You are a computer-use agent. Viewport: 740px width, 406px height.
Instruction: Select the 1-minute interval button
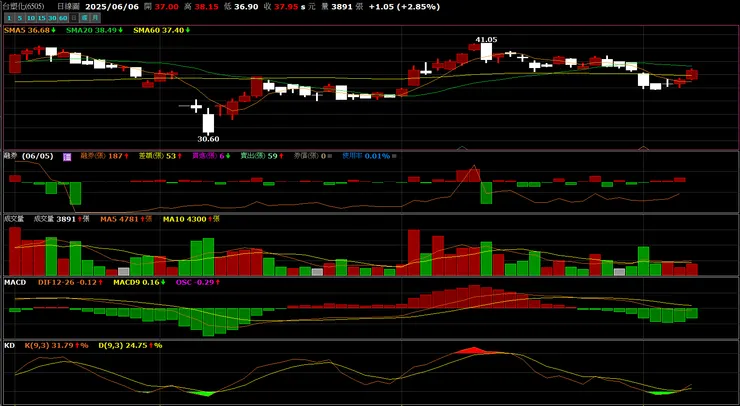[8, 18]
